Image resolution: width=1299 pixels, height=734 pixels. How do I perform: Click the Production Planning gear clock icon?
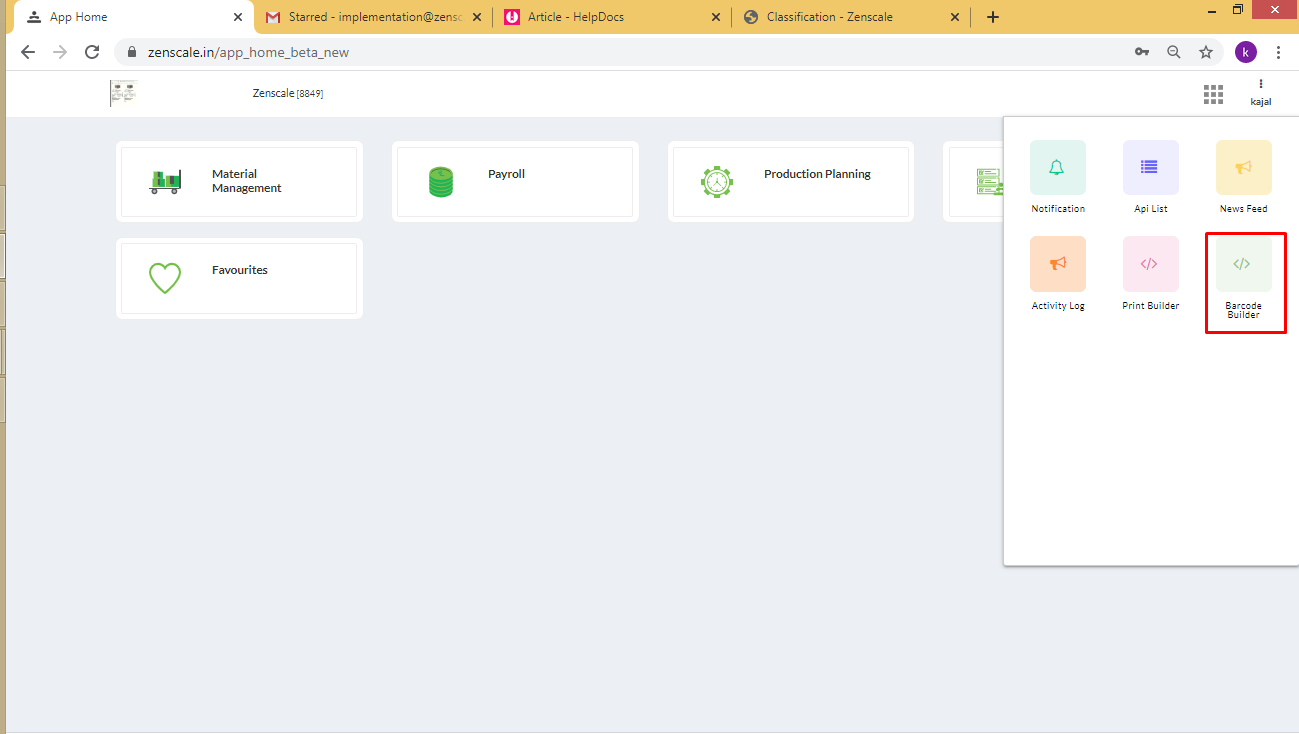pos(717,181)
